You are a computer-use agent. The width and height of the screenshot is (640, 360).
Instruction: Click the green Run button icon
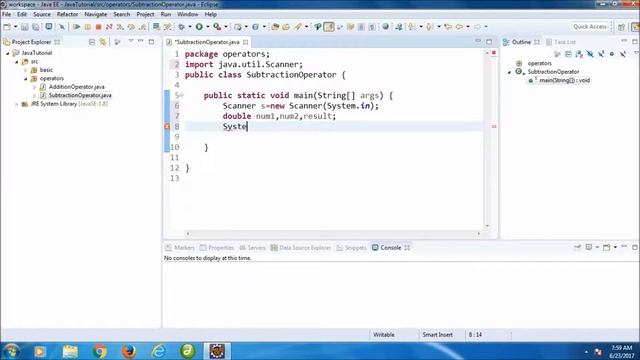point(199,27)
